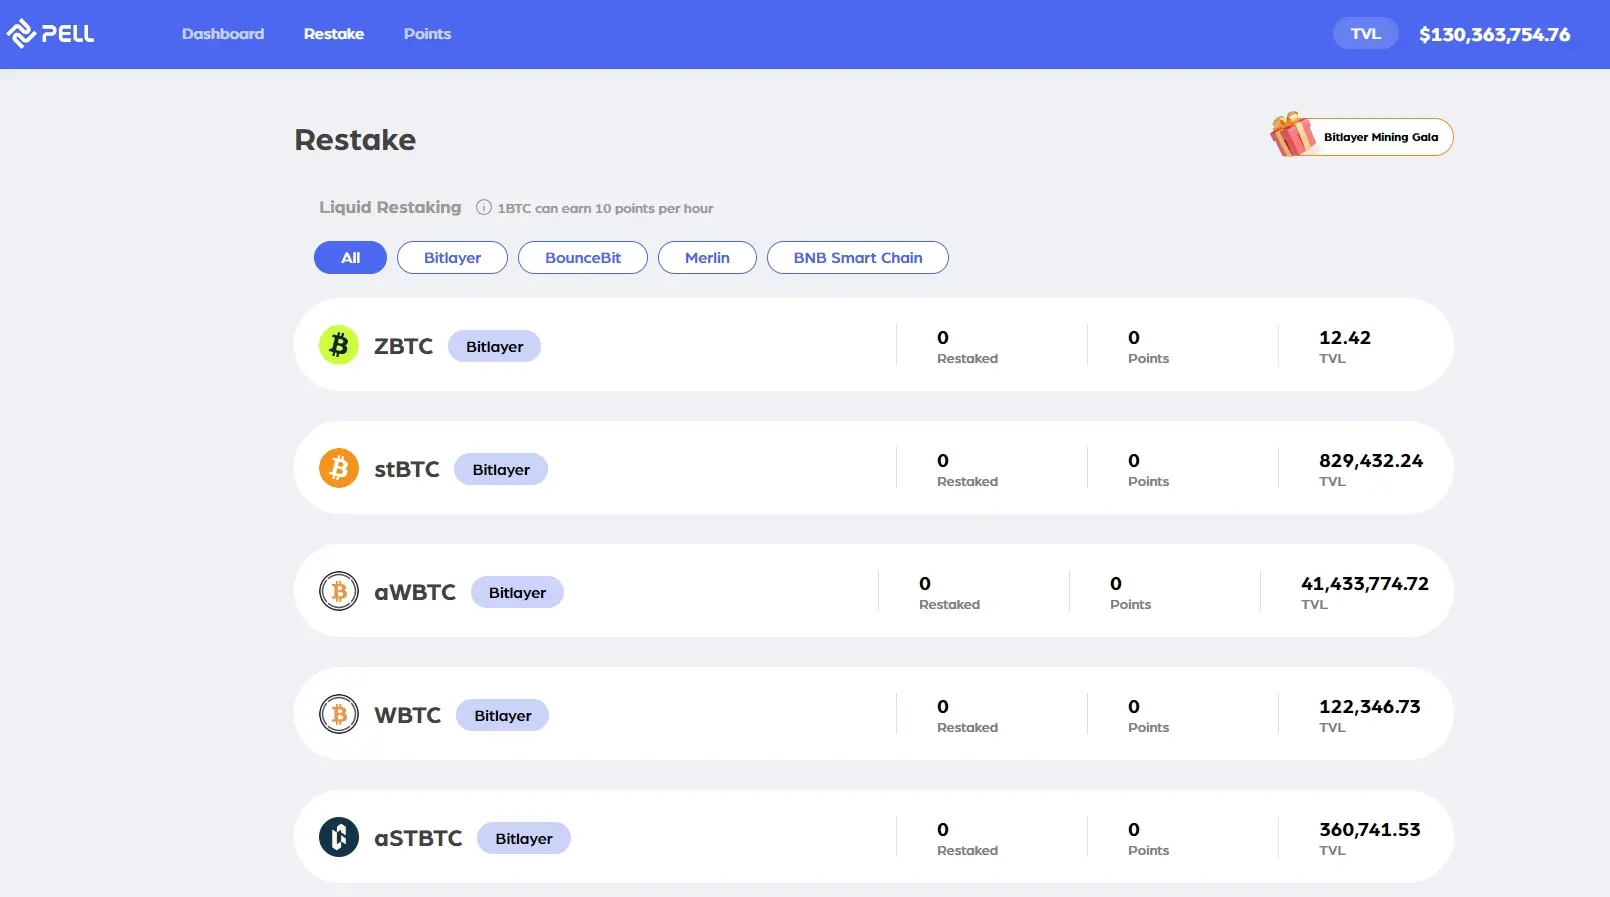Click the ZBTC green bitcoin icon
This screenshot has width=1610, height=897.
pos(339,346)
